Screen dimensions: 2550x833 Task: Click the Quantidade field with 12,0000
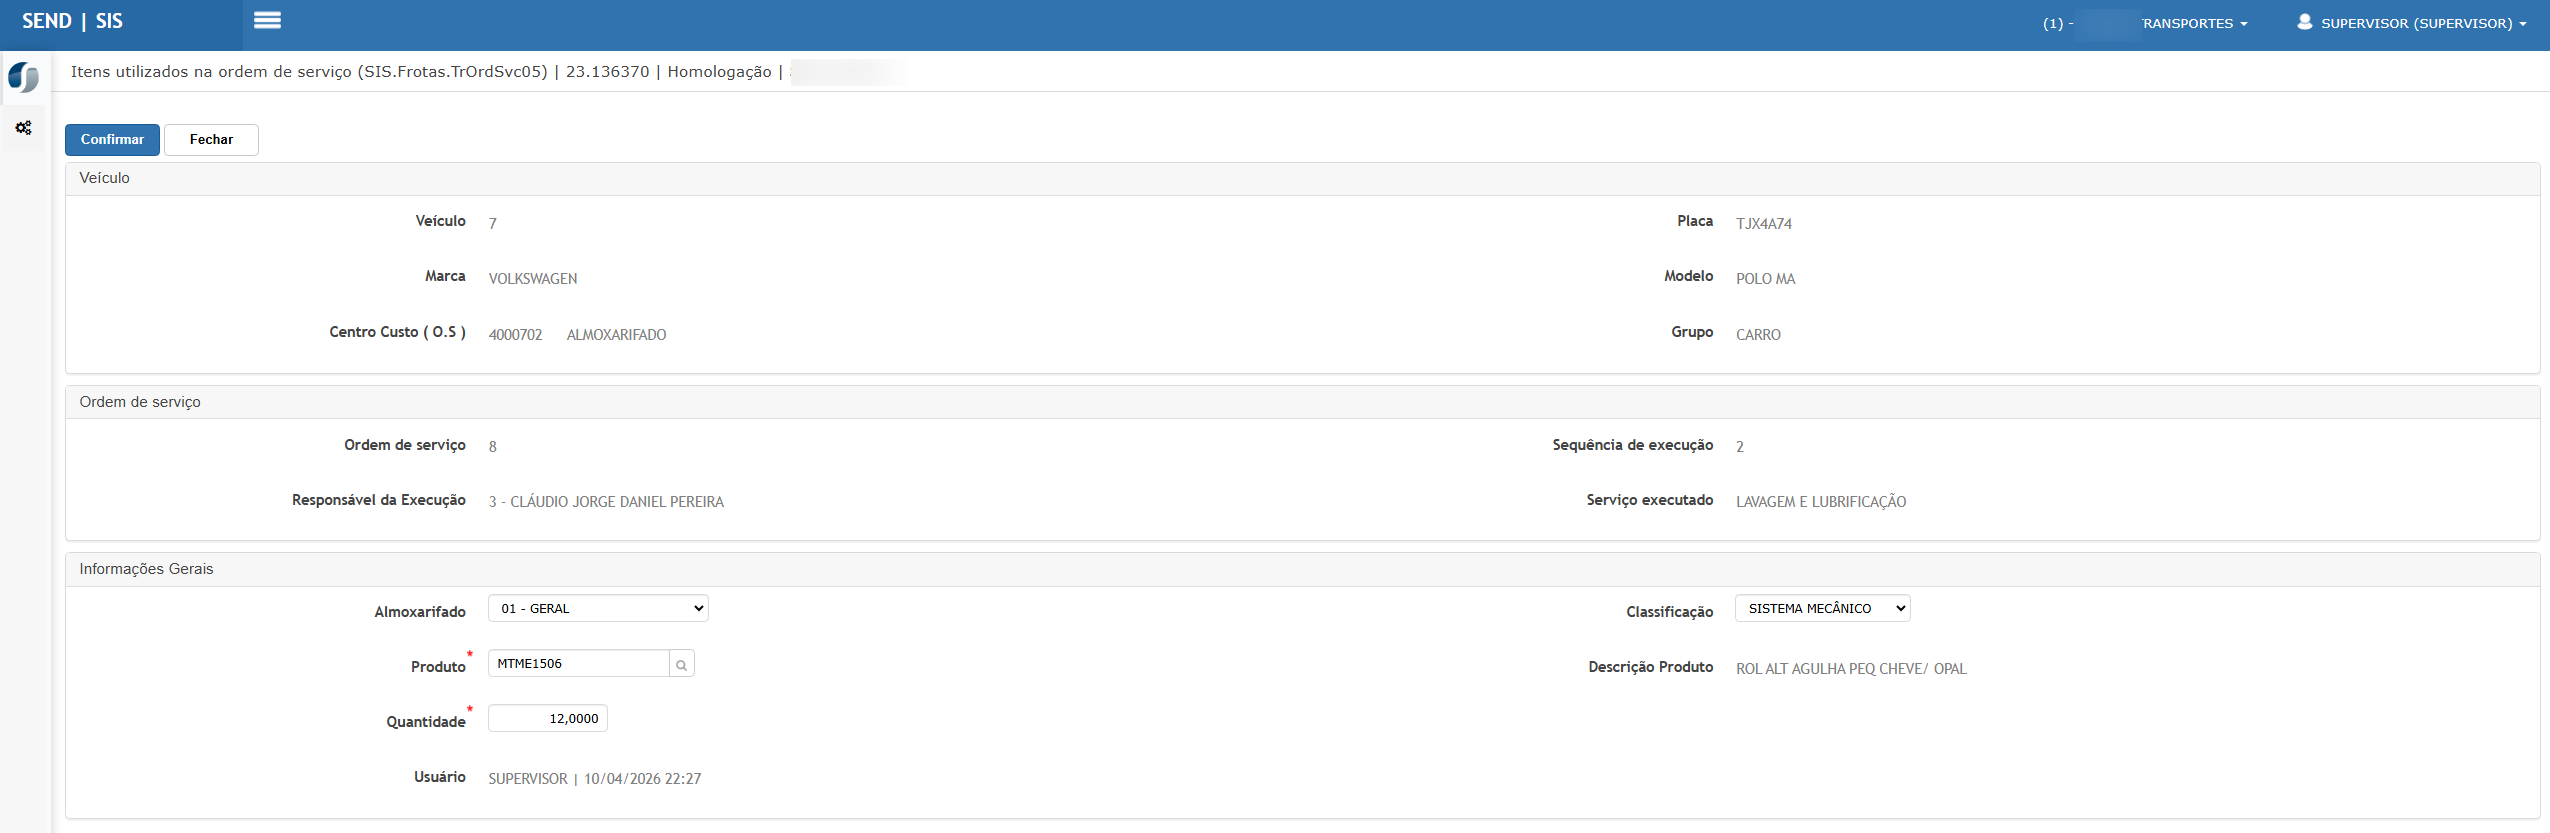click(x=547, y=718)
